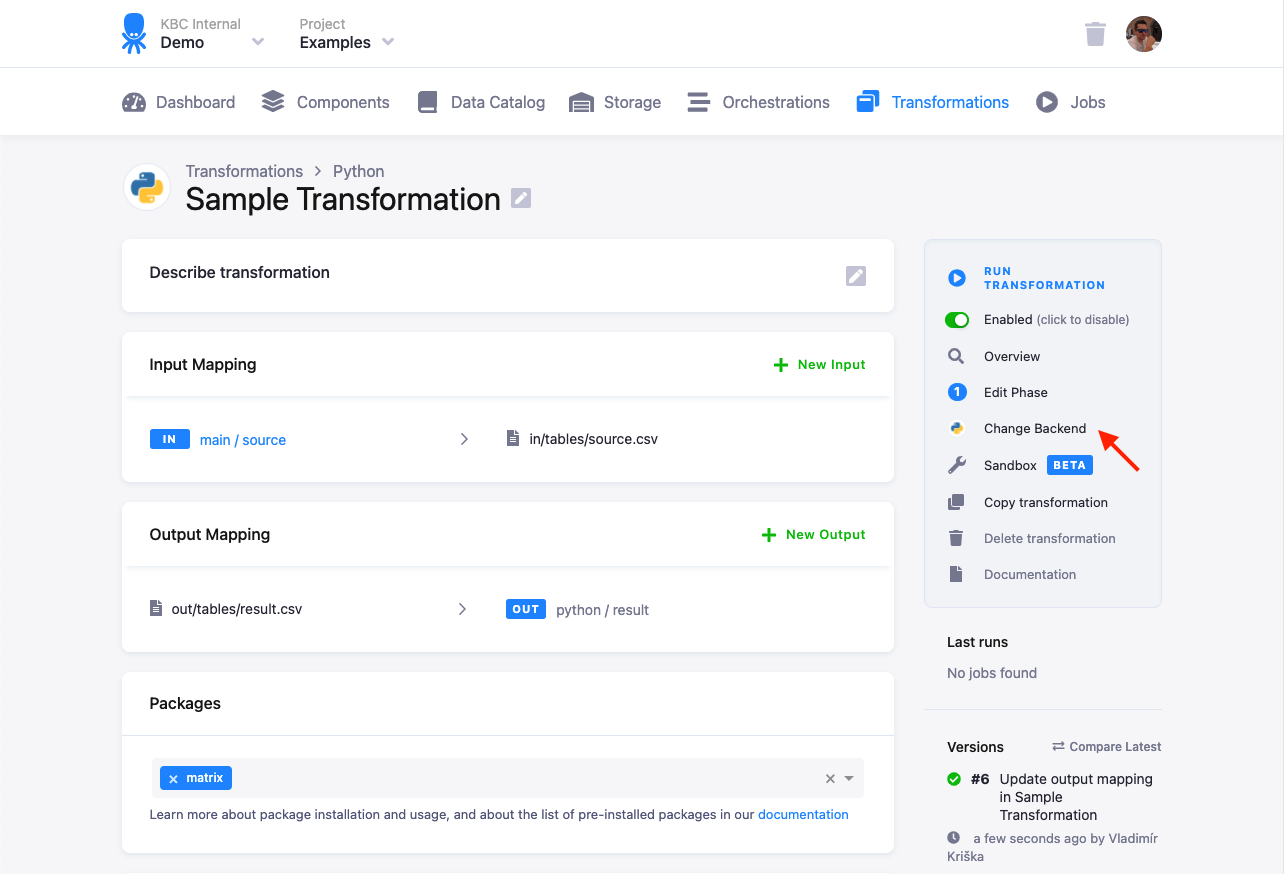Edit the Sample Transformation name

coord(521,198)
